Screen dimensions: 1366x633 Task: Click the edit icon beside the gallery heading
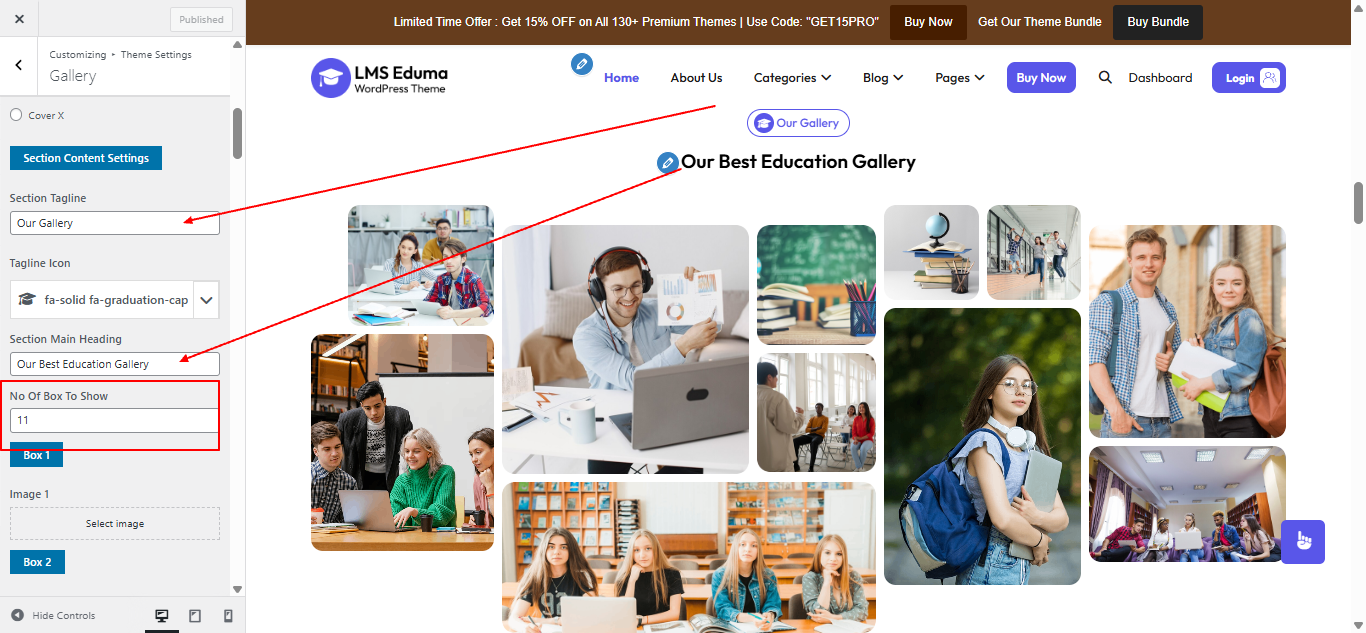pyautogui.click(x=666, y=162)
